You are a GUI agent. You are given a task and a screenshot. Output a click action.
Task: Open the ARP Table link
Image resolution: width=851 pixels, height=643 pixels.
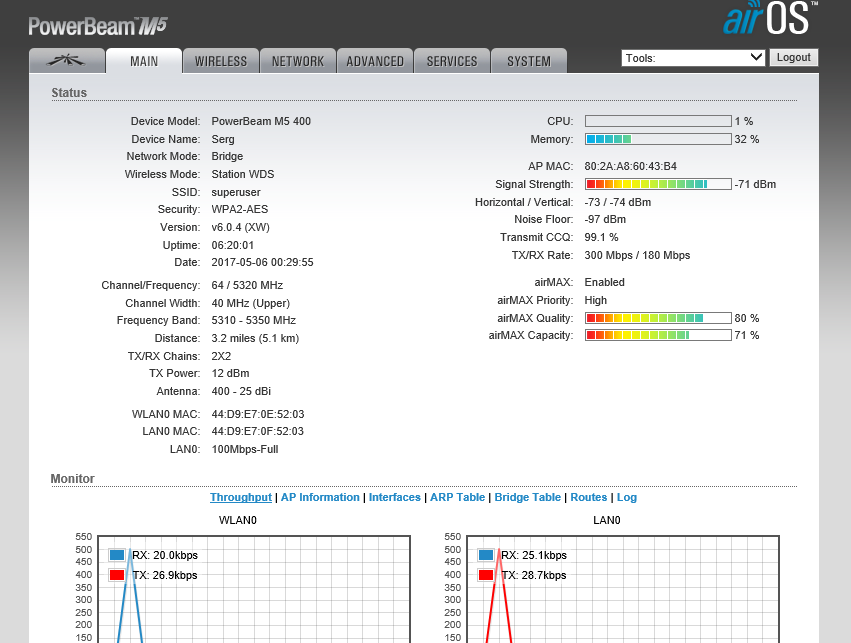click(457, 497)
